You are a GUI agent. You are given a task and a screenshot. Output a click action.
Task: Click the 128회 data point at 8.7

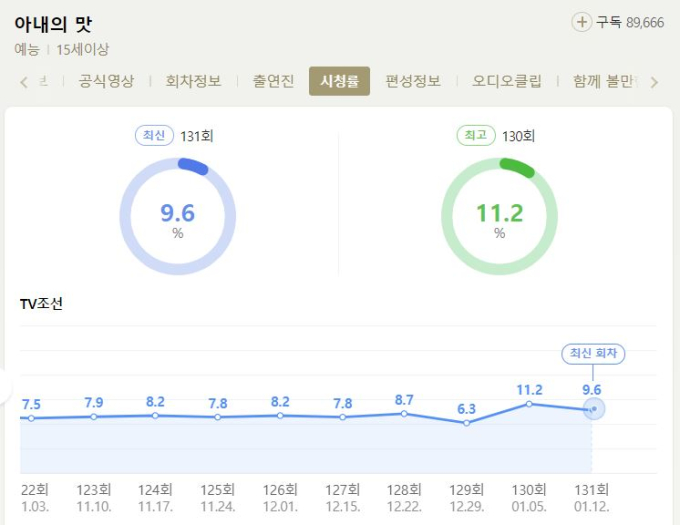404,414
